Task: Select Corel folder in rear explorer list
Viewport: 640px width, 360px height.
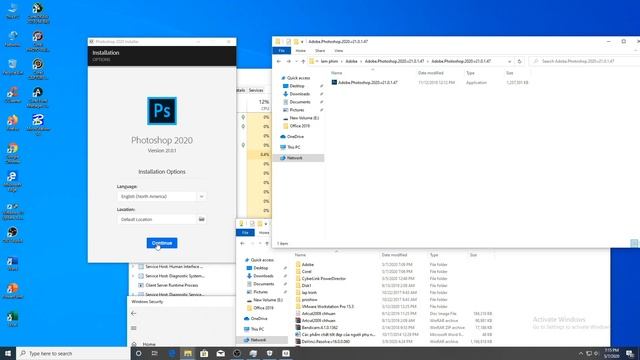Action: tap(306, 271)
